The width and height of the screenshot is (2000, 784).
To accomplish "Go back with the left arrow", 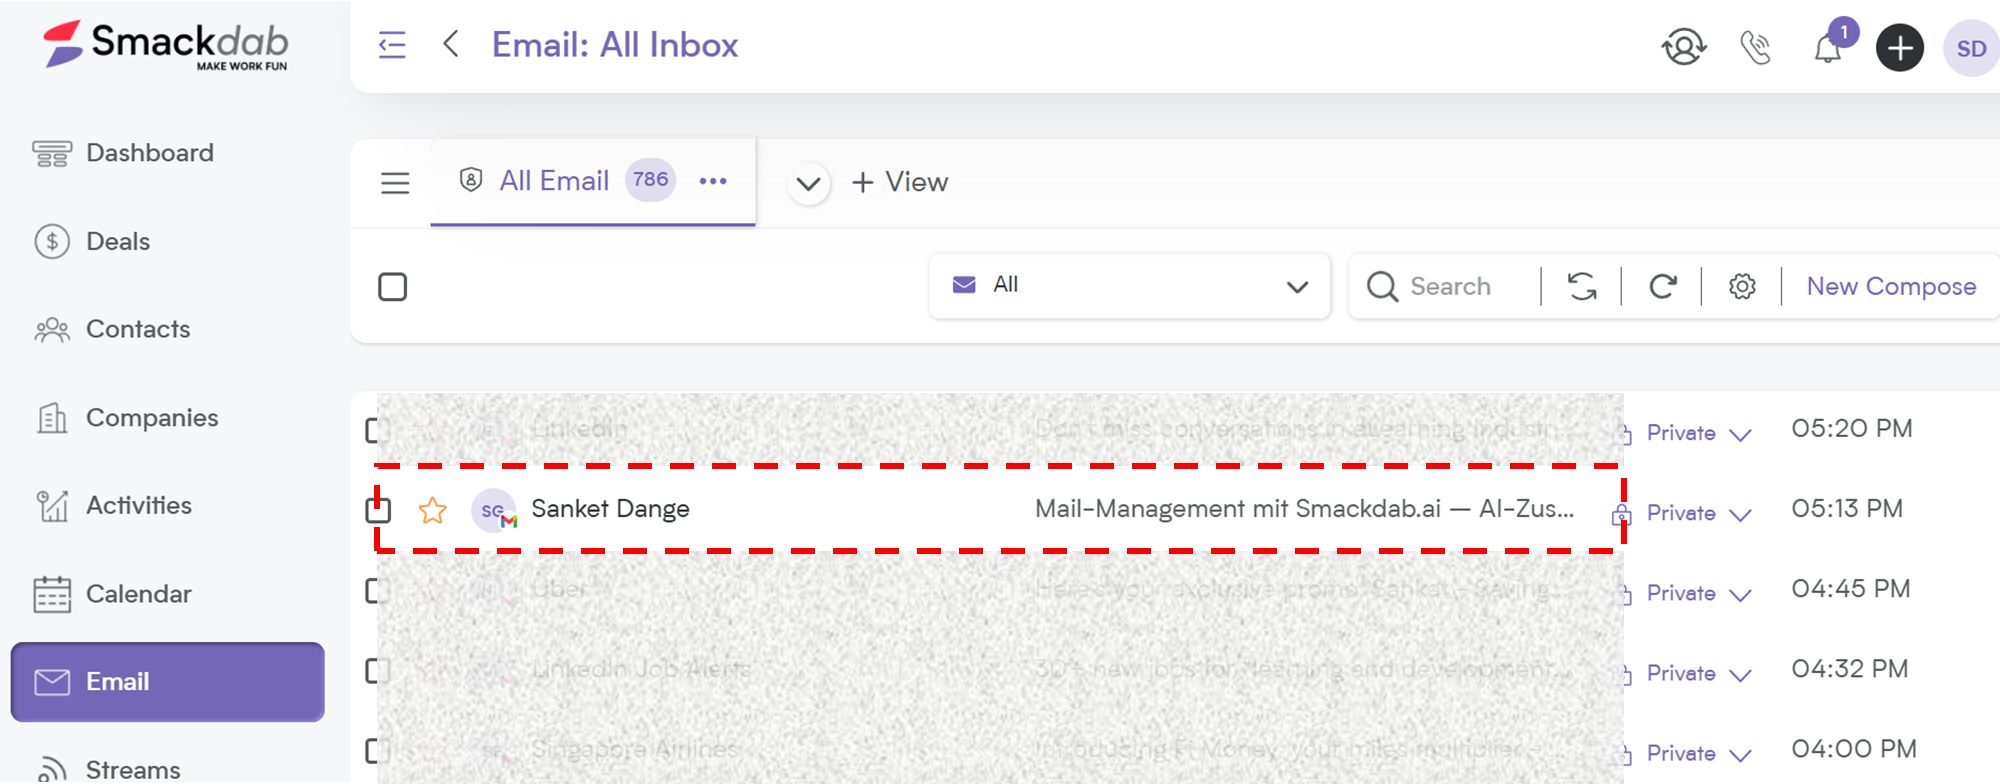I will point(451,44).
